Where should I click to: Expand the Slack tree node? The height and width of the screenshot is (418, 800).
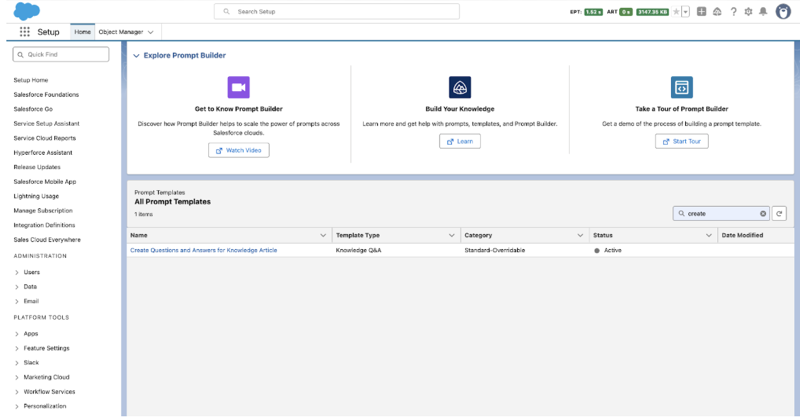click(x=17, y=363)
